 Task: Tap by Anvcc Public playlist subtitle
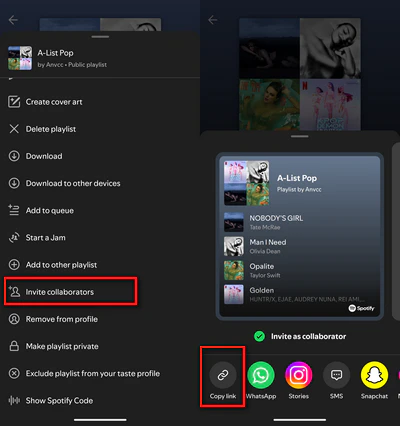[x=72, y=65]
